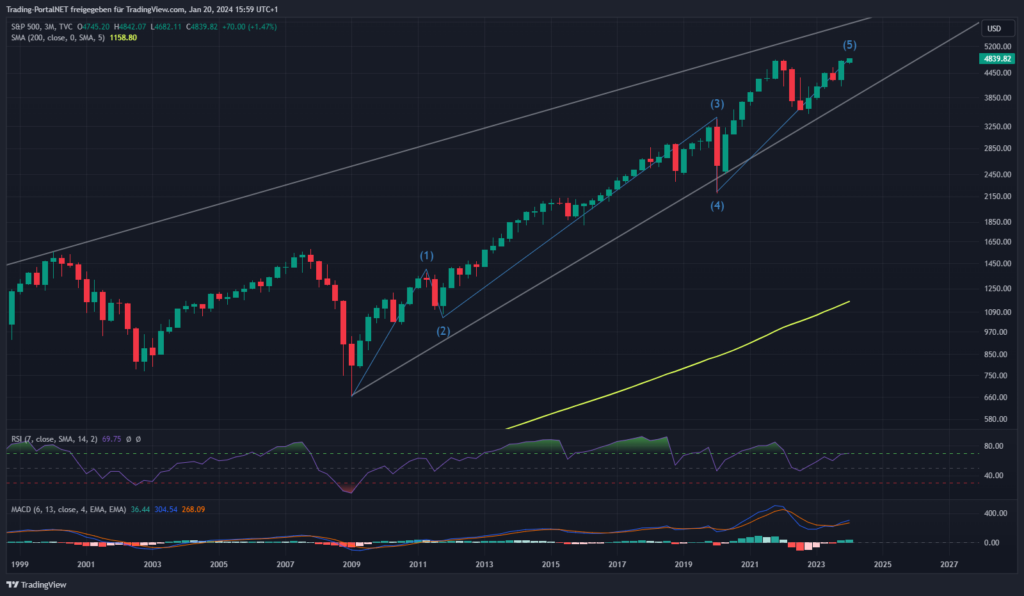Click the Elliott wave (5) label

(x=849, y=45)
